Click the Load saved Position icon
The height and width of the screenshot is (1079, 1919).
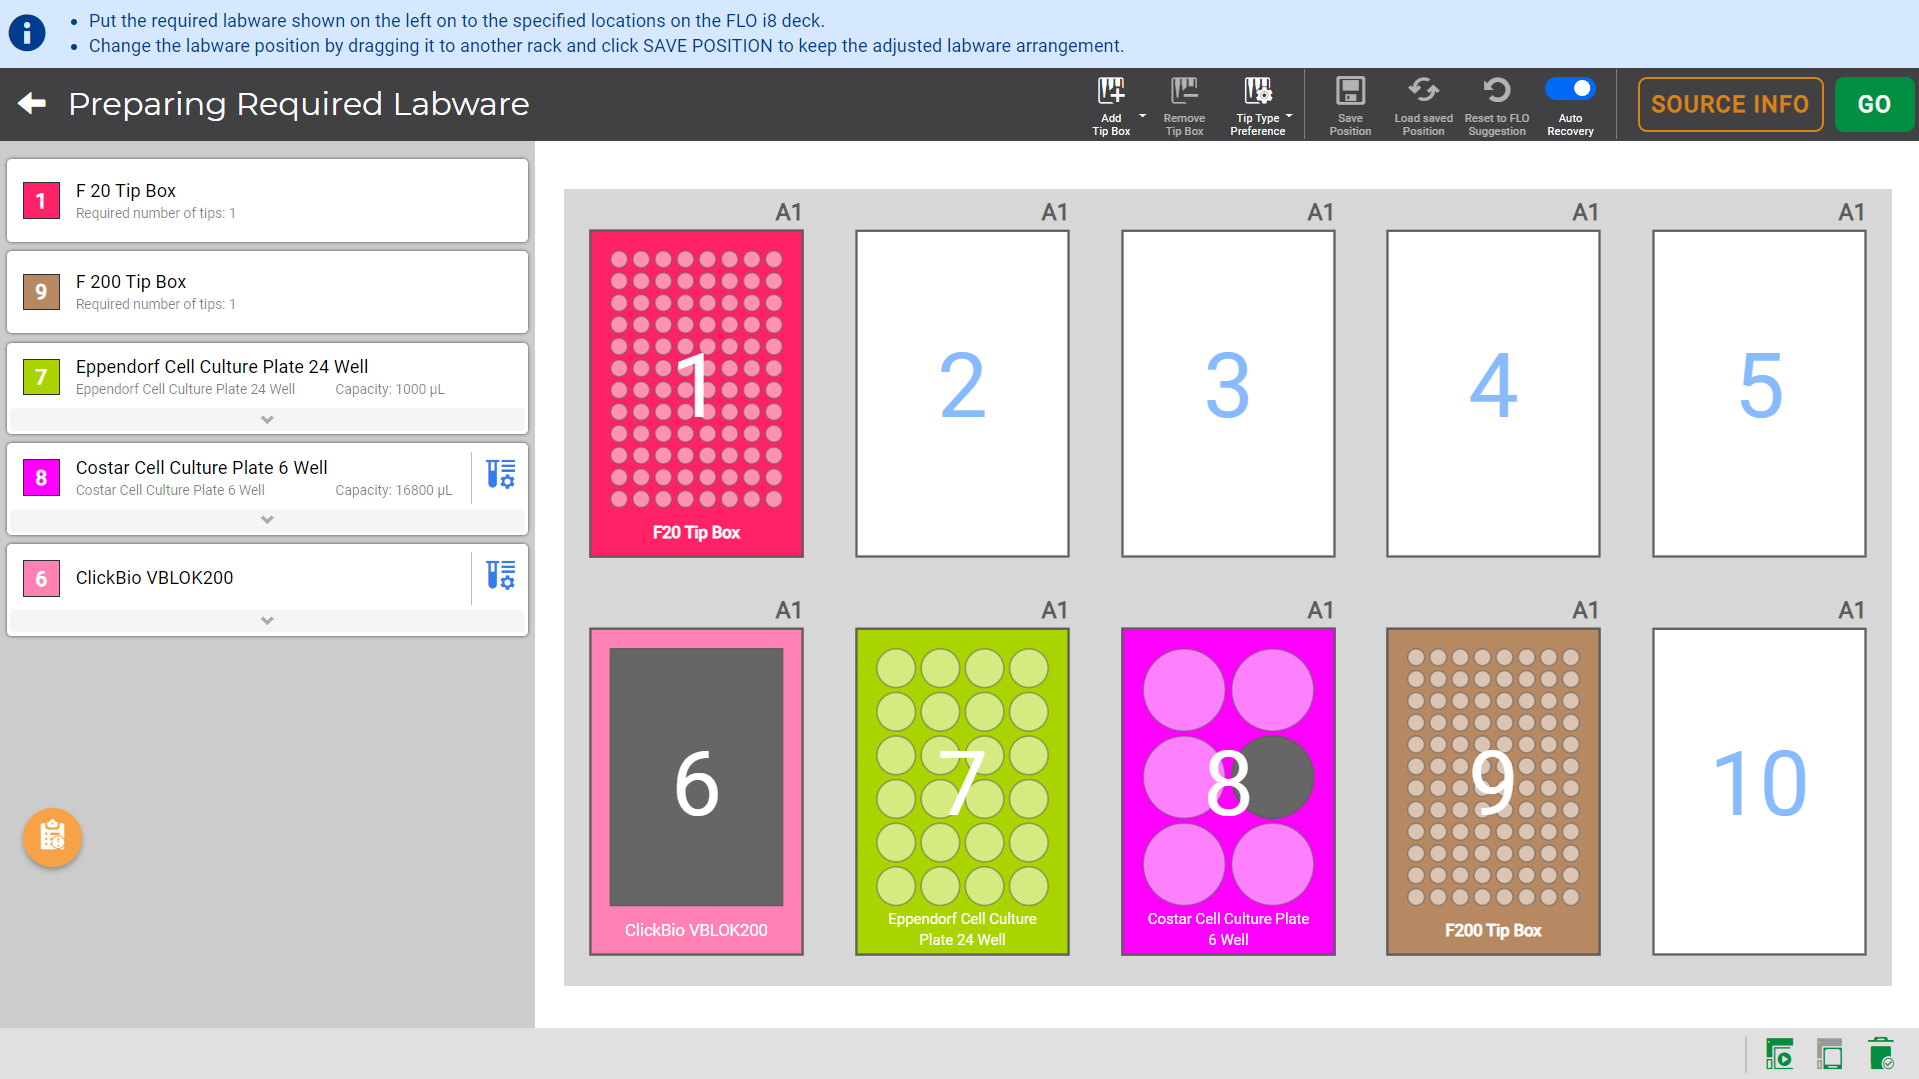click(x=1423, y=92)
